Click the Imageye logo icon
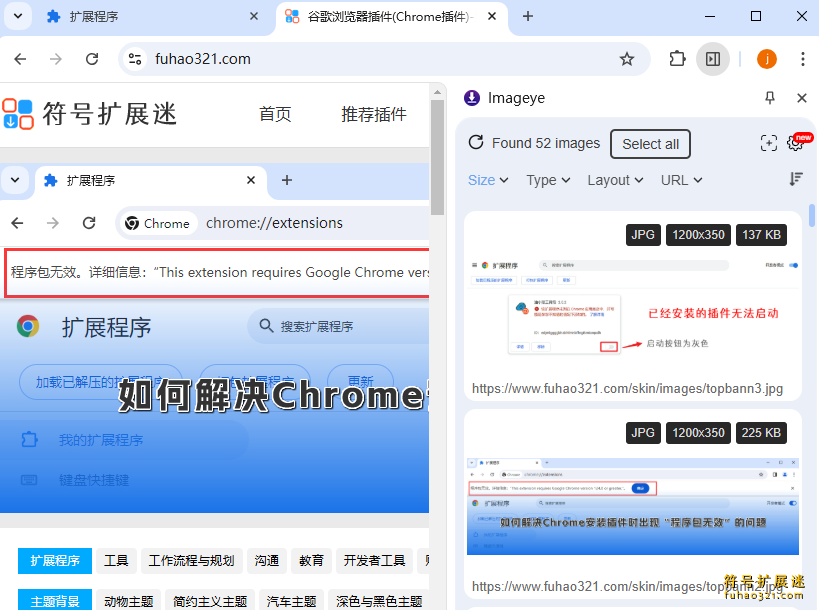This screenshot has width=819, height=610. click(472, 98)
